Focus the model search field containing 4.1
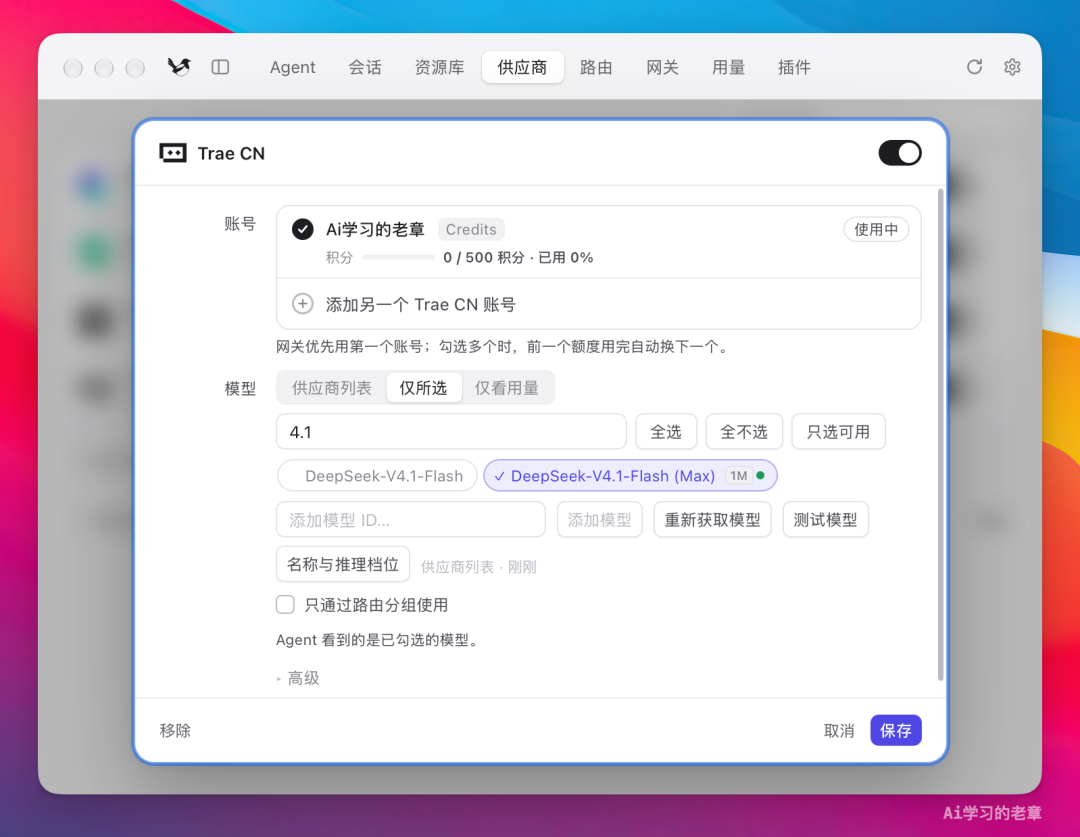The image size is (1080, 837). [x=451, y=432]
